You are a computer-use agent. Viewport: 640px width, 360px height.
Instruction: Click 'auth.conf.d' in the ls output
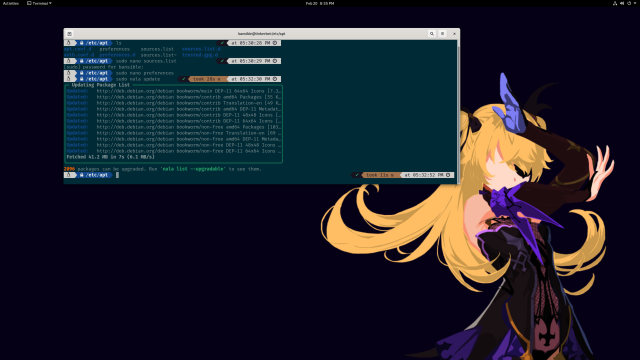tap(79, 55)
